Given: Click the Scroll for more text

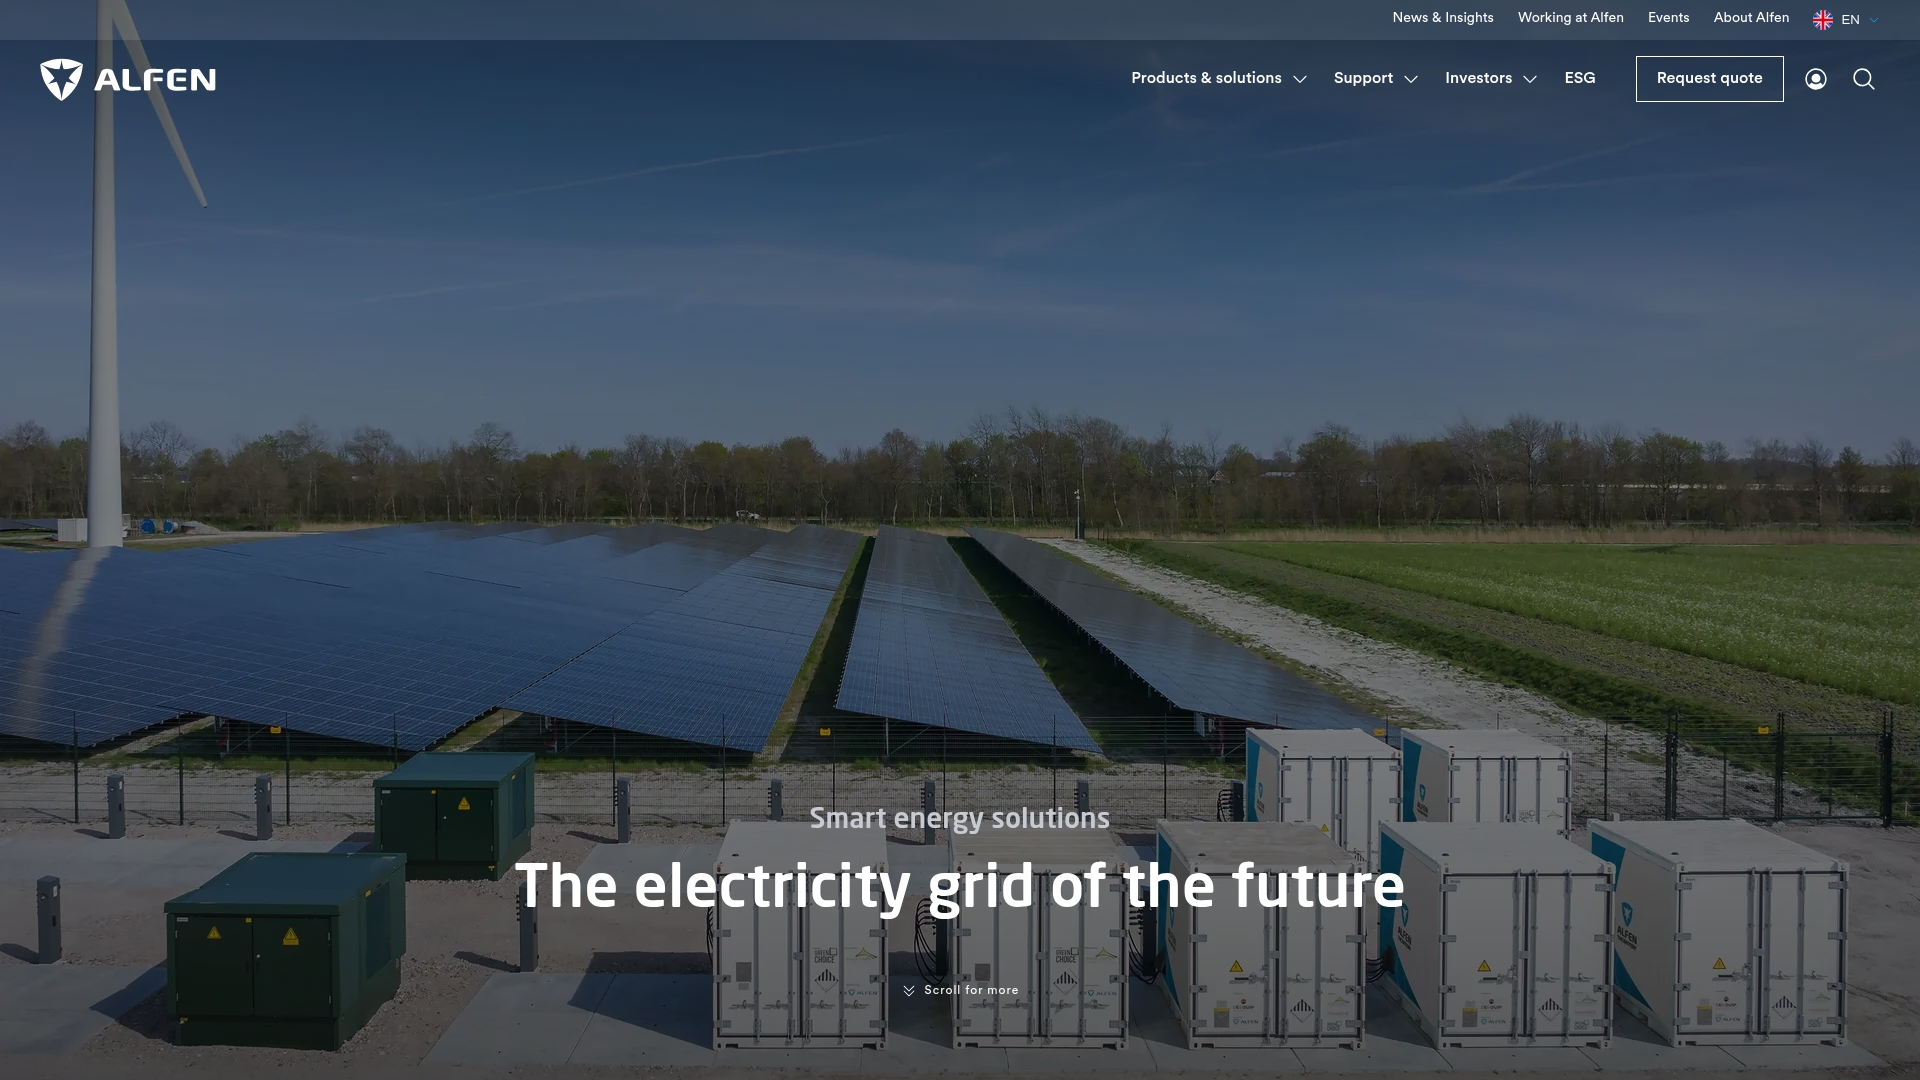Looking at the screenshot, I should (x=971, y=990).
